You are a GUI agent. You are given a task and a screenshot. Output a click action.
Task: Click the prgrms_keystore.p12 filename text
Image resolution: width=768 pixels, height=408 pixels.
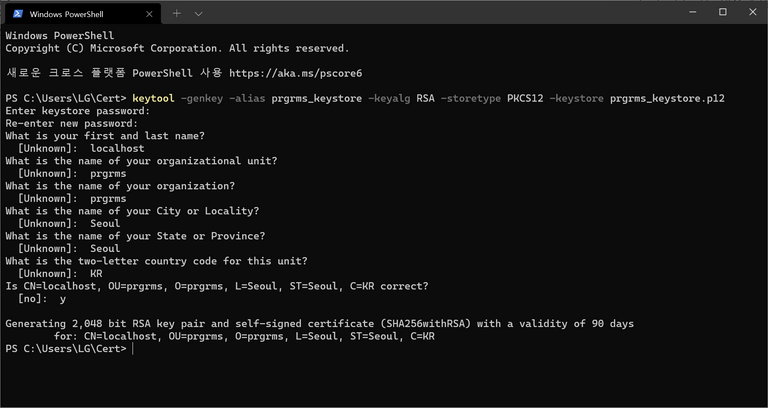point(667,98)
